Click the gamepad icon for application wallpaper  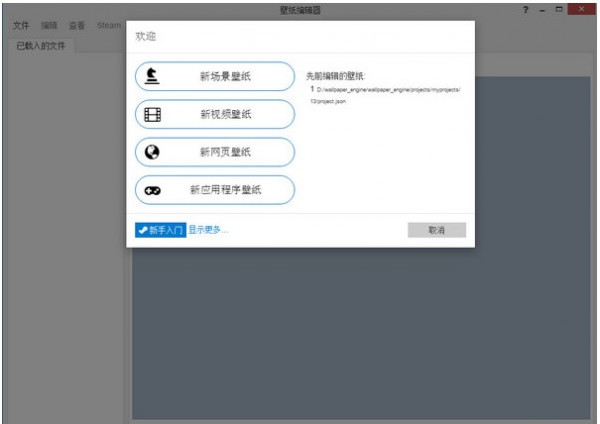[x=152, y=190]
